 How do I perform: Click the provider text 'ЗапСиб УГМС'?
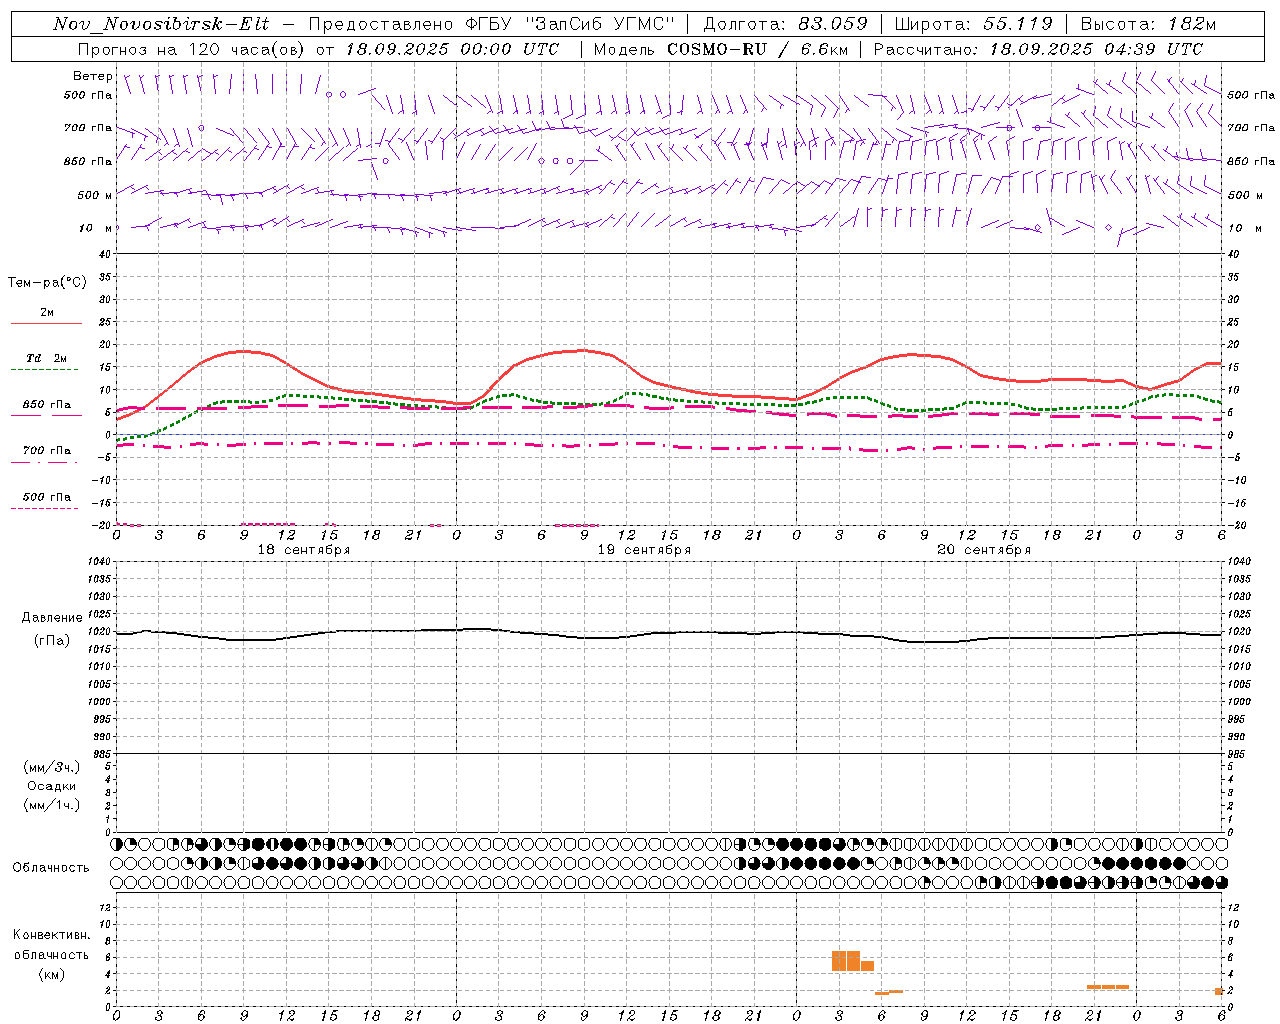[x=601, y=24]
